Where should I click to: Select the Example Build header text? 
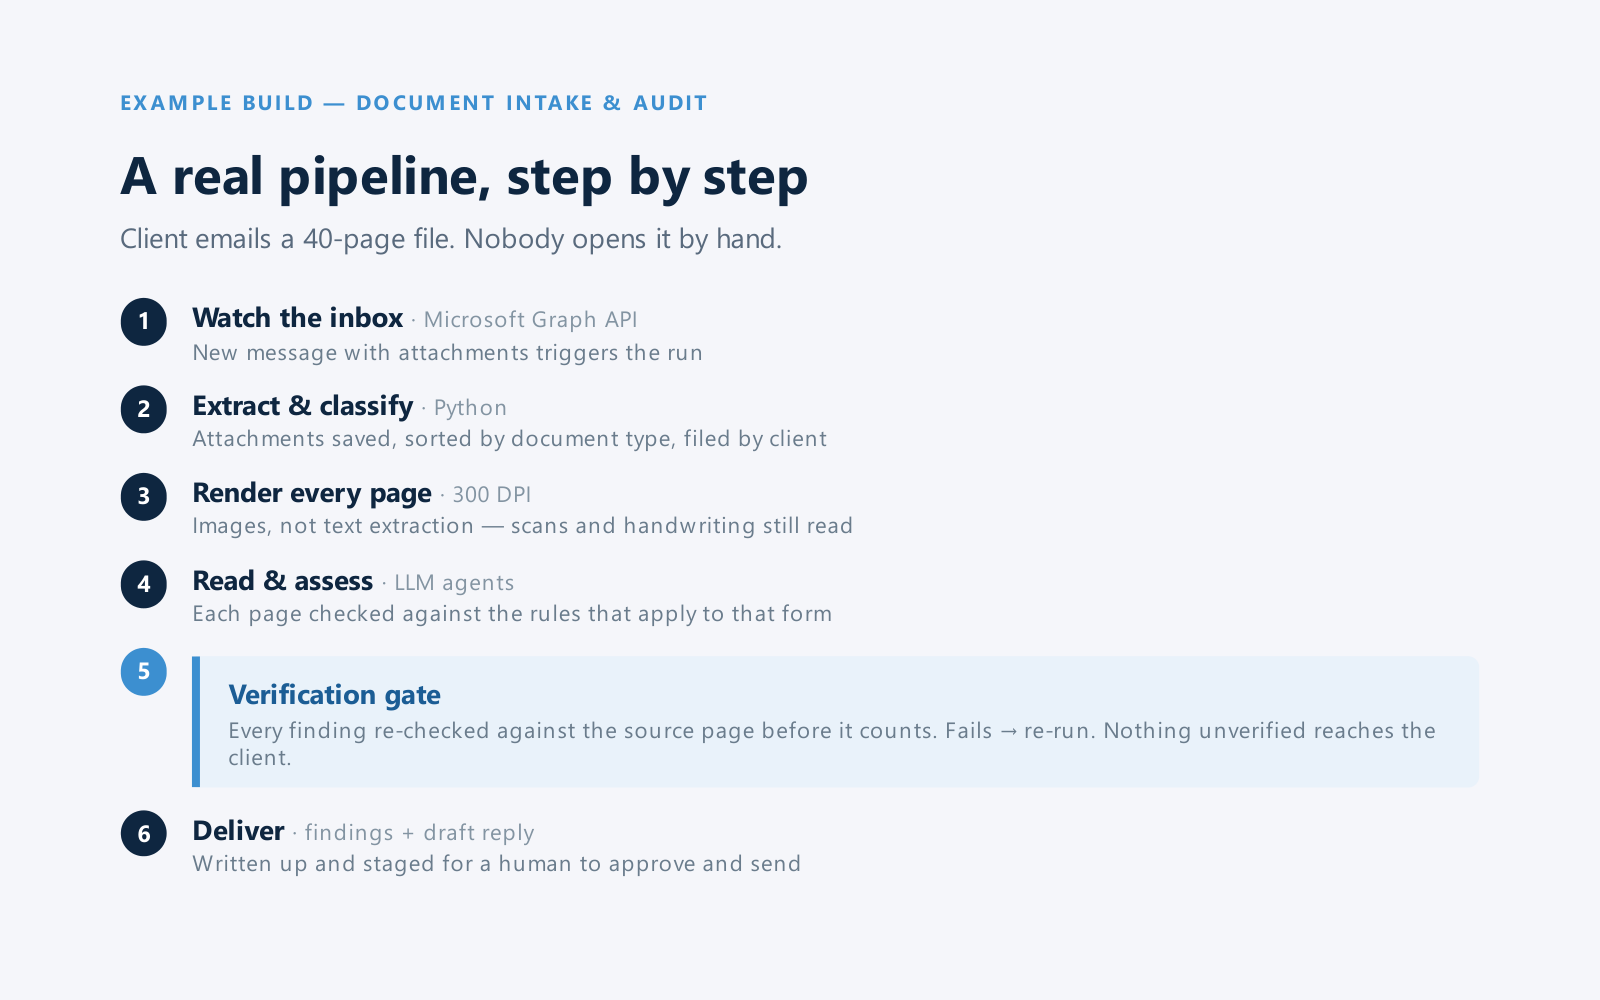tap(414, 103)
